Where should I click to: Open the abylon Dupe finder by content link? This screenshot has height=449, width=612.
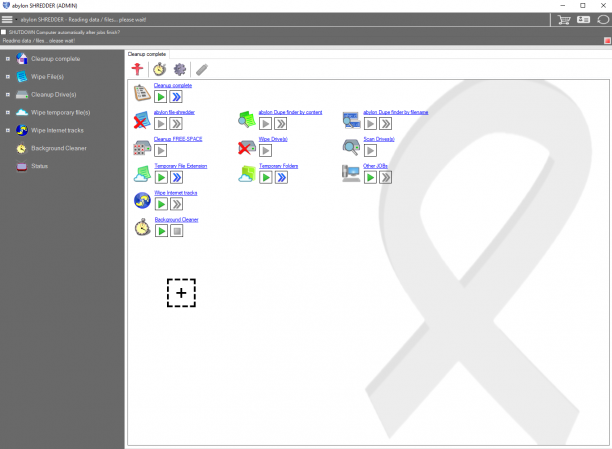coord(290,112)
